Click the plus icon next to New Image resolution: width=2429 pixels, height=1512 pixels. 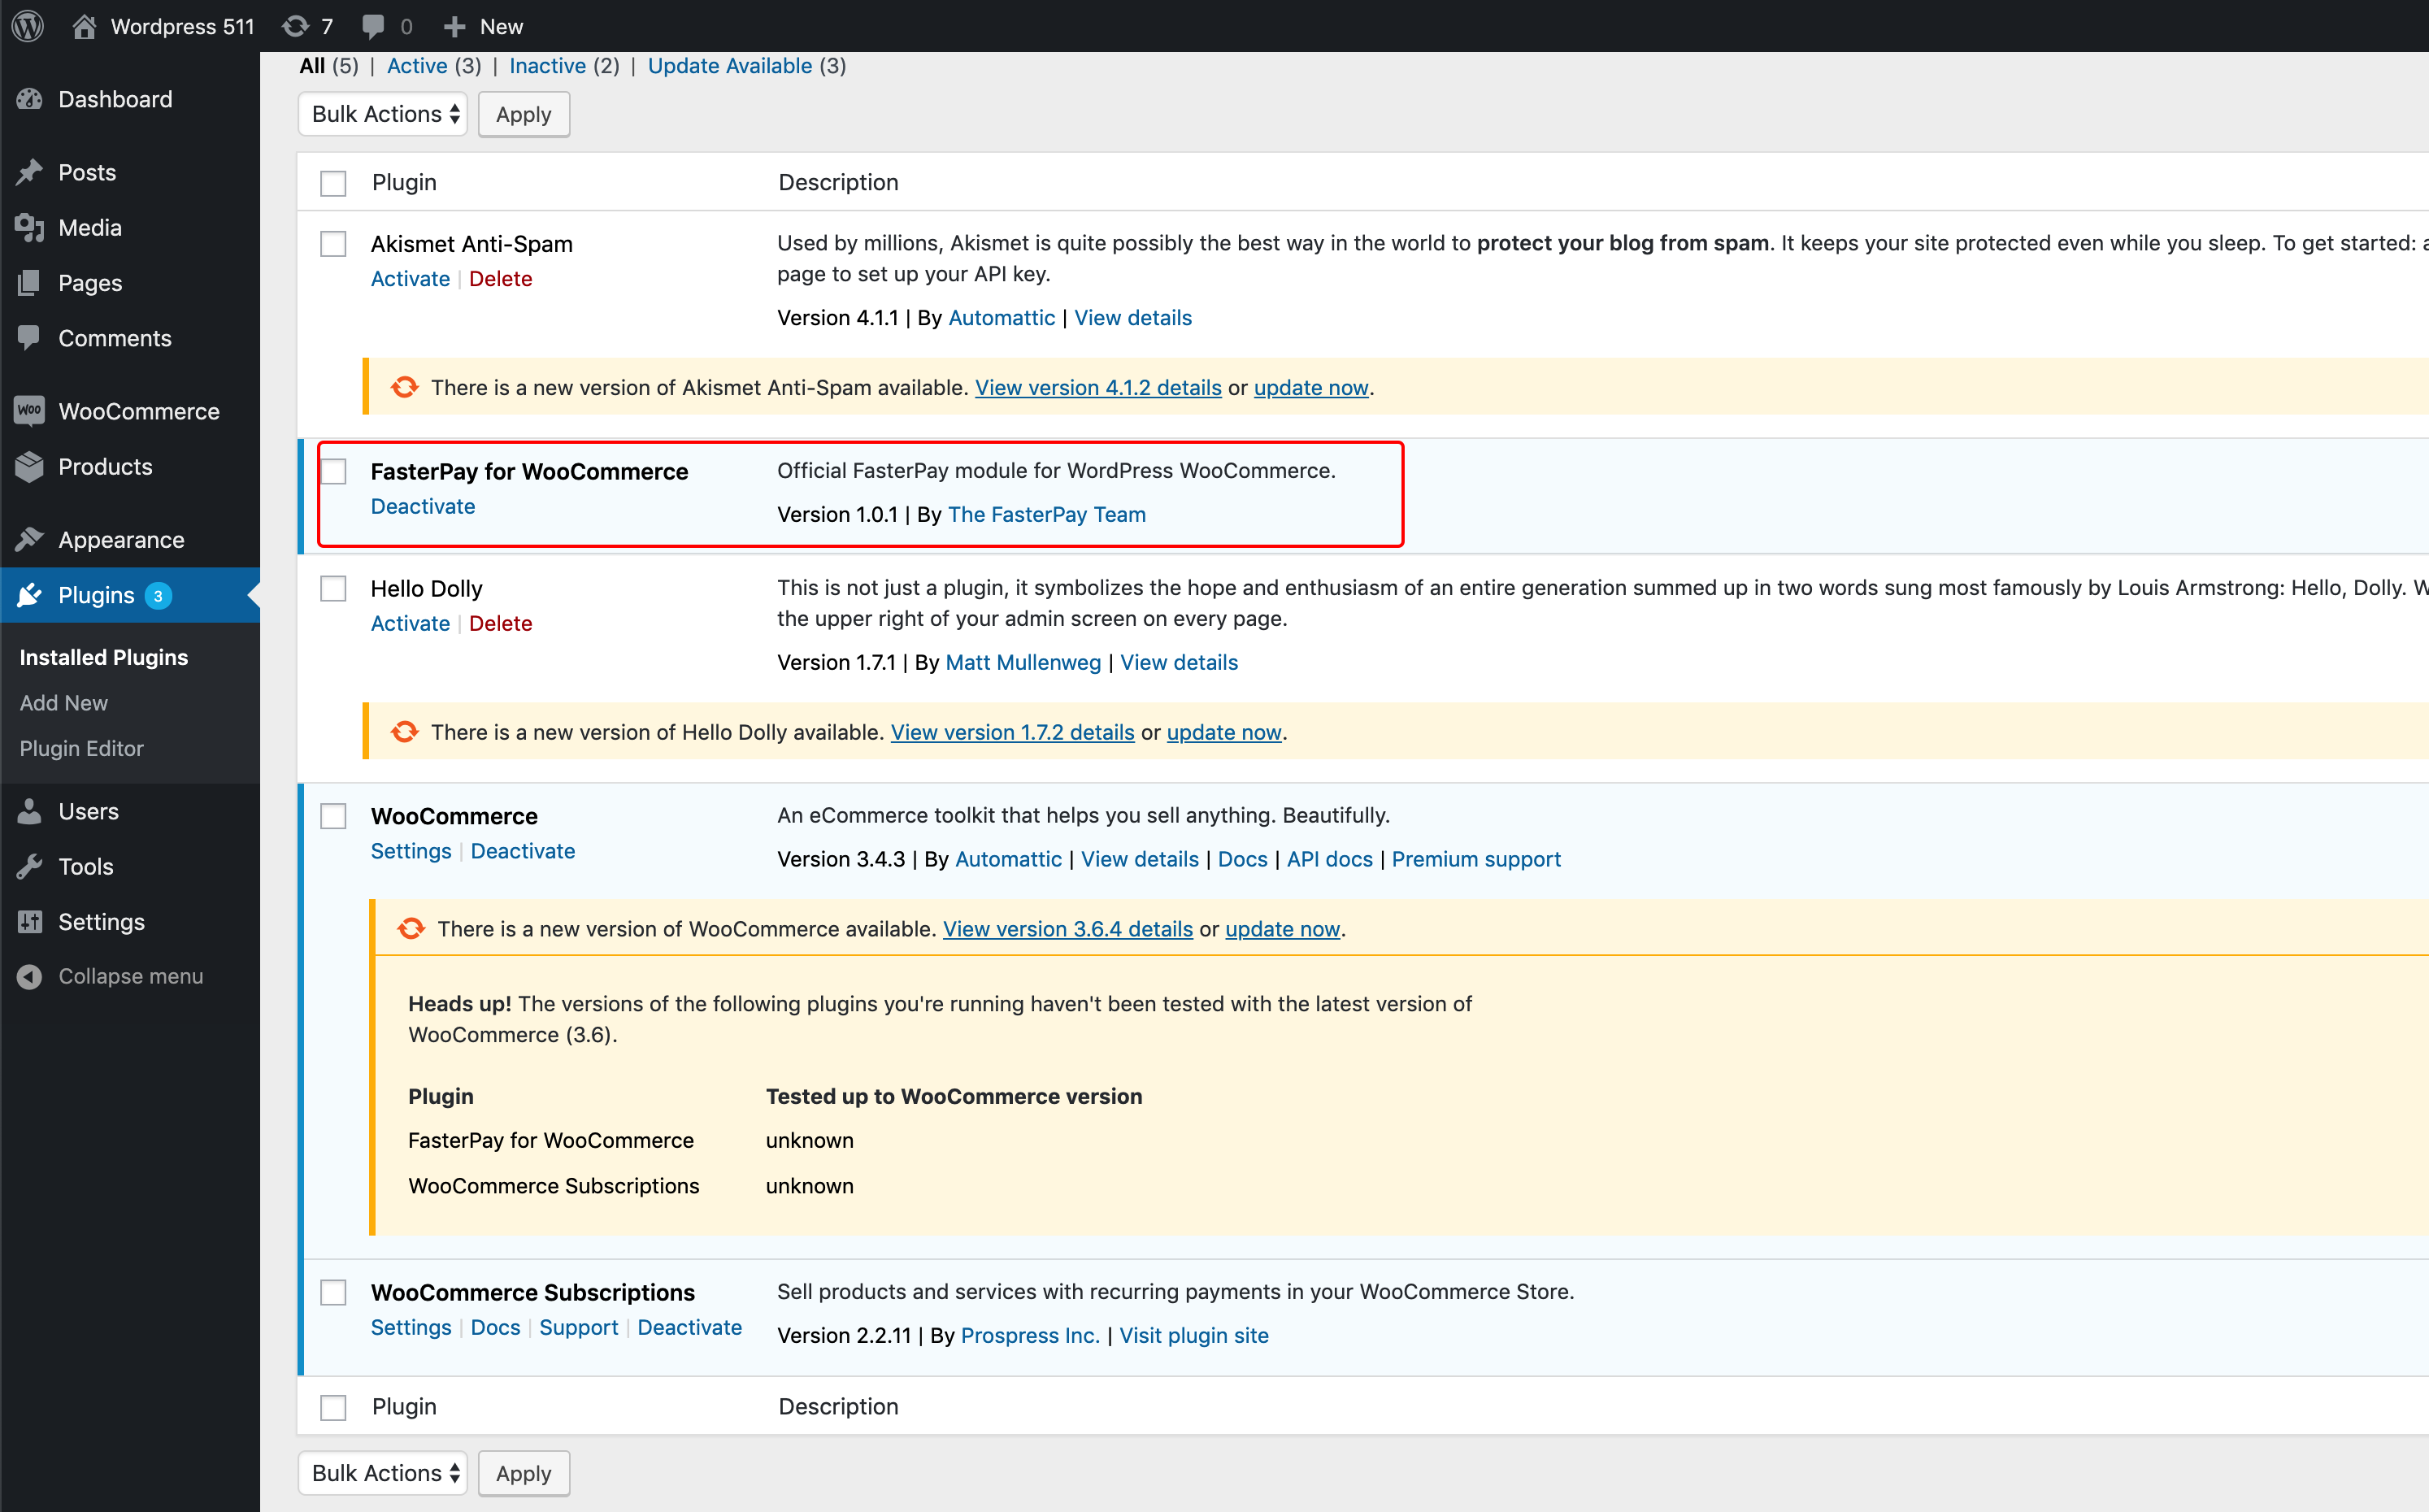pos(454,26)
